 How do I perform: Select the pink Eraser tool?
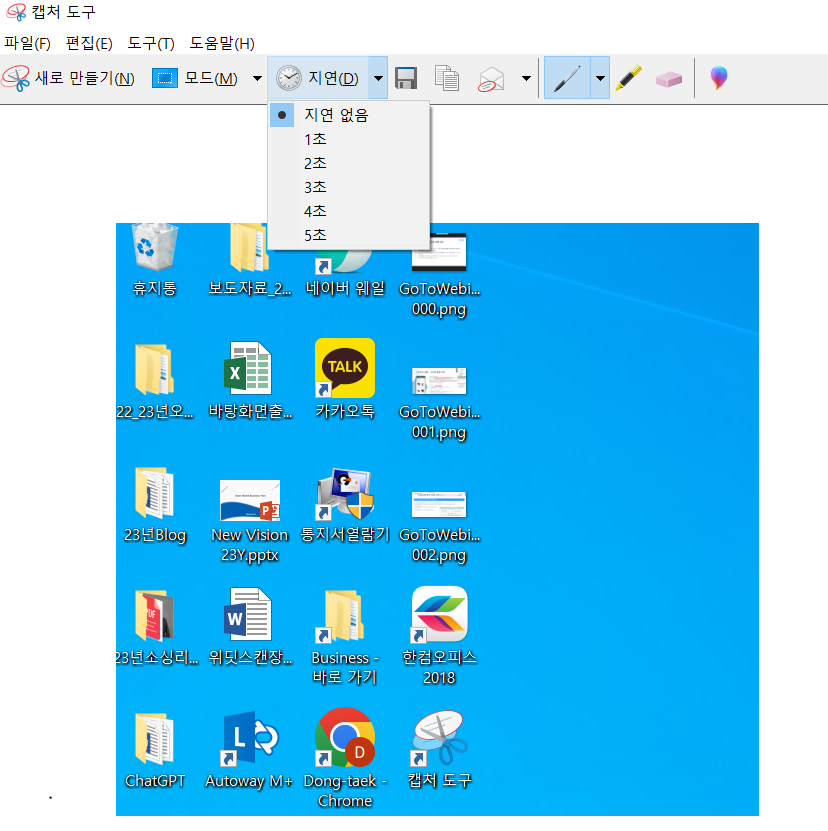tap(668, 79)
